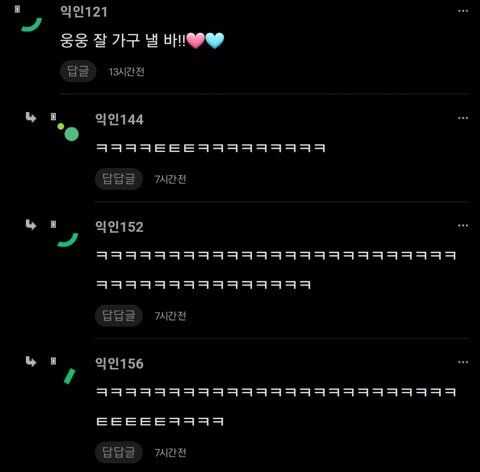This screenshot has width=480, height=472.
Task: Click the username 익인144
Action: pyautogui.click(x=119, y=119)
